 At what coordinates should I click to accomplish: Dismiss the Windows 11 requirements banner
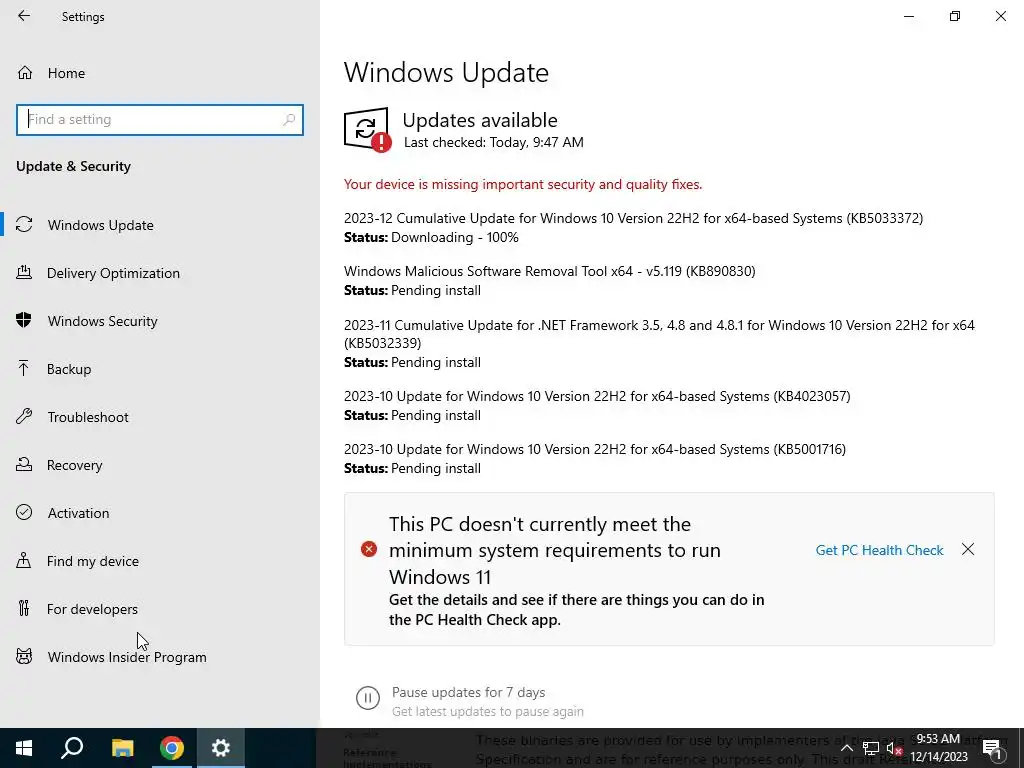tap(968, 549)
